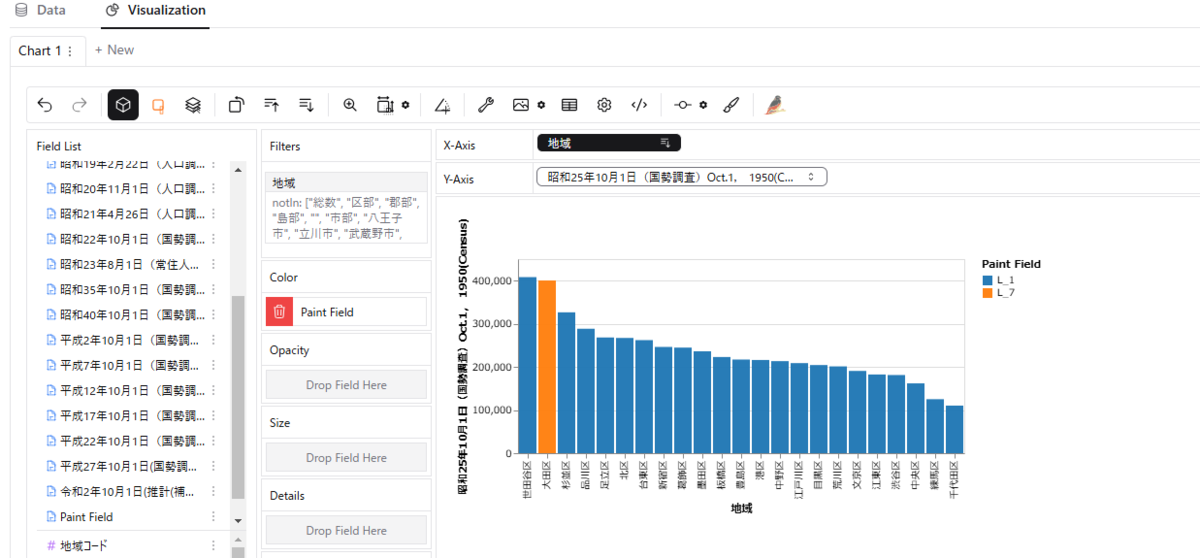Toggle the aggregation cube icon
The width and height of the screenshot is (1200, 558).
point(123,105)
